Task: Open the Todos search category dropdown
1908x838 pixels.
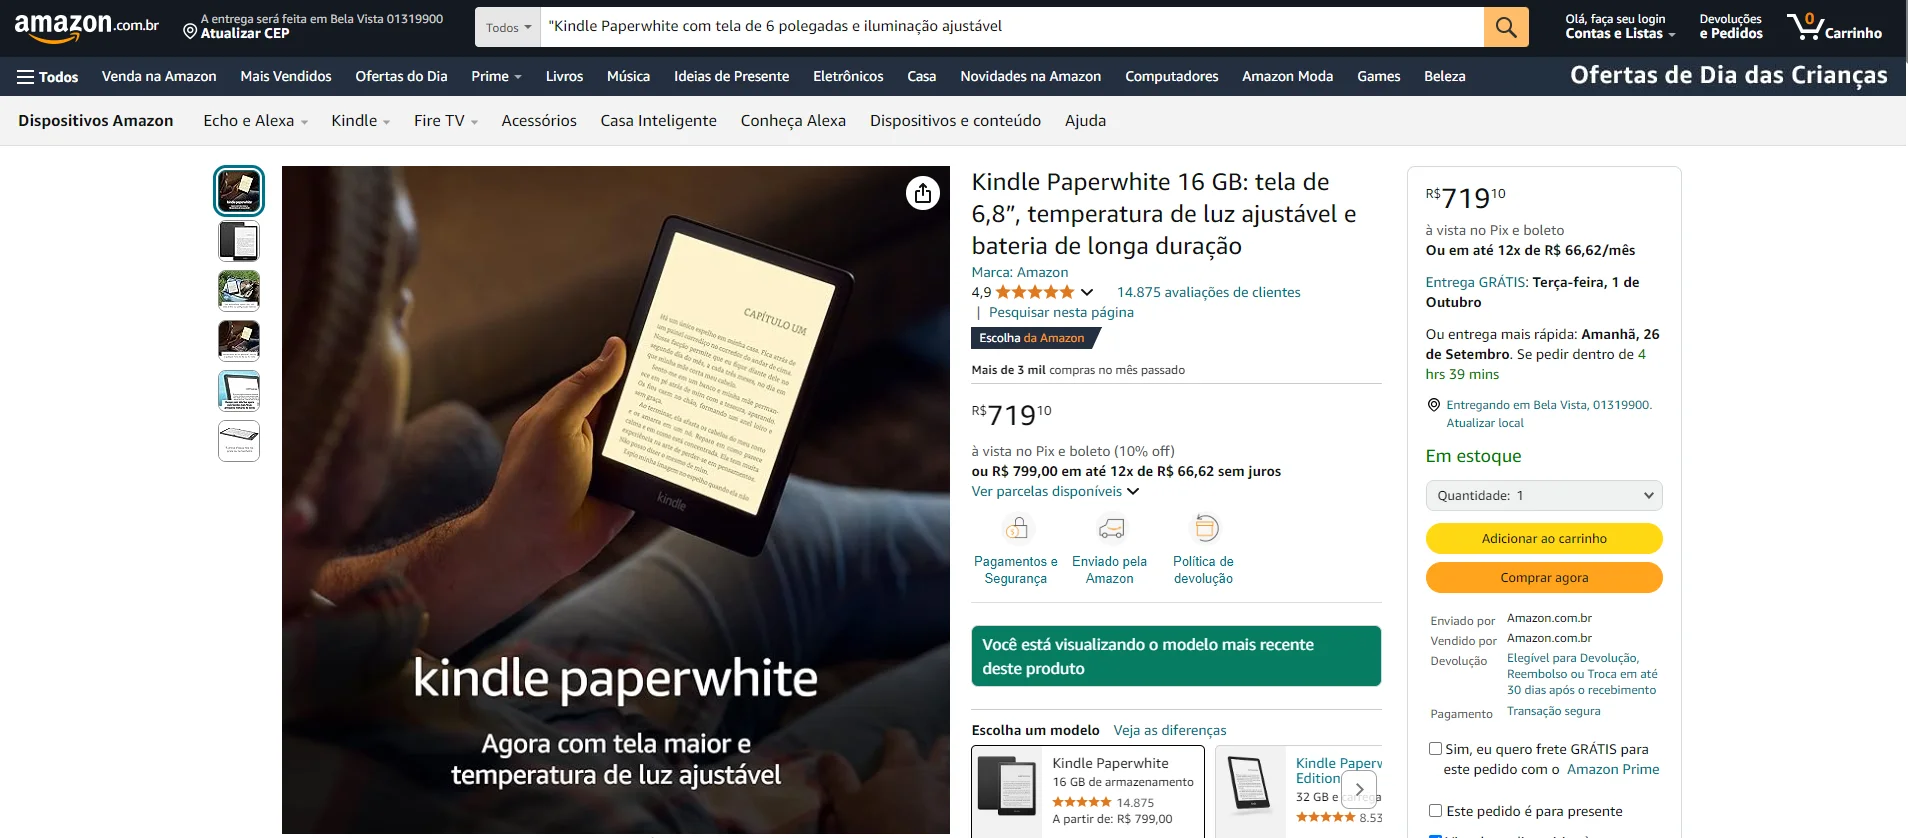Action: pyautogui.click(x=508, y=27)
